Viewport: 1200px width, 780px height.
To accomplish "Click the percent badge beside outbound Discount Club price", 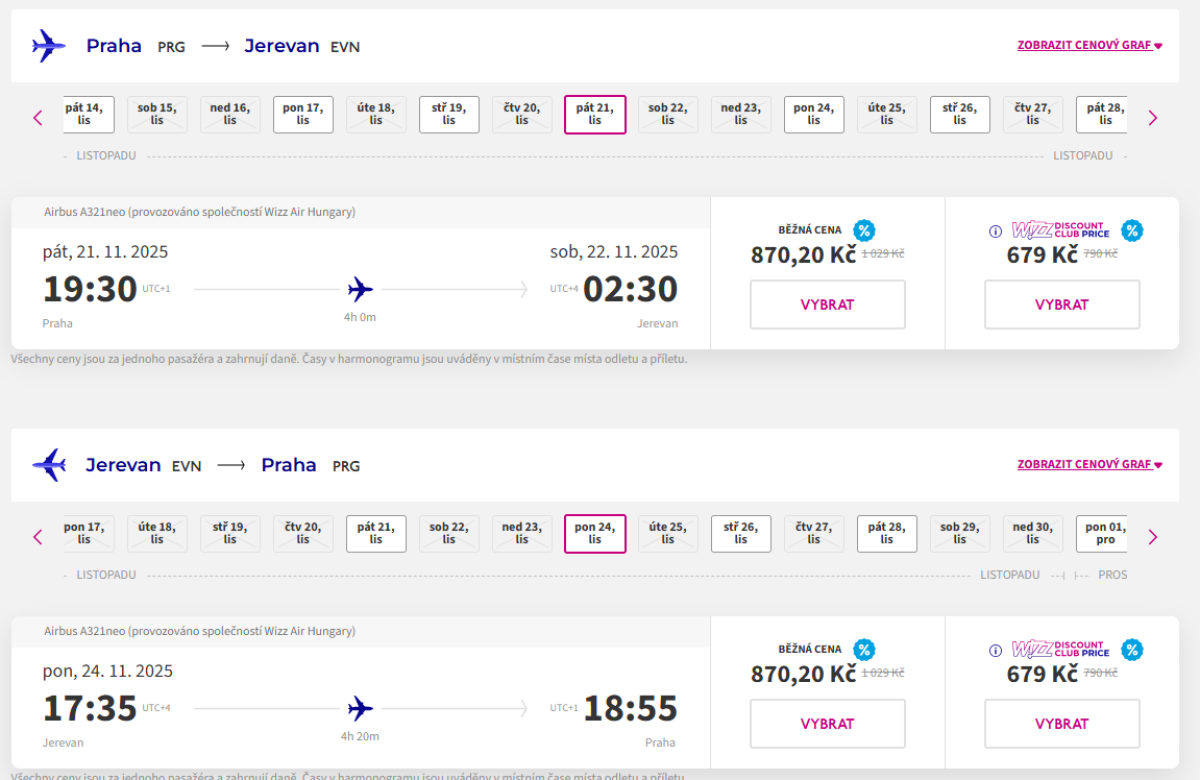I will (1132, 231).
